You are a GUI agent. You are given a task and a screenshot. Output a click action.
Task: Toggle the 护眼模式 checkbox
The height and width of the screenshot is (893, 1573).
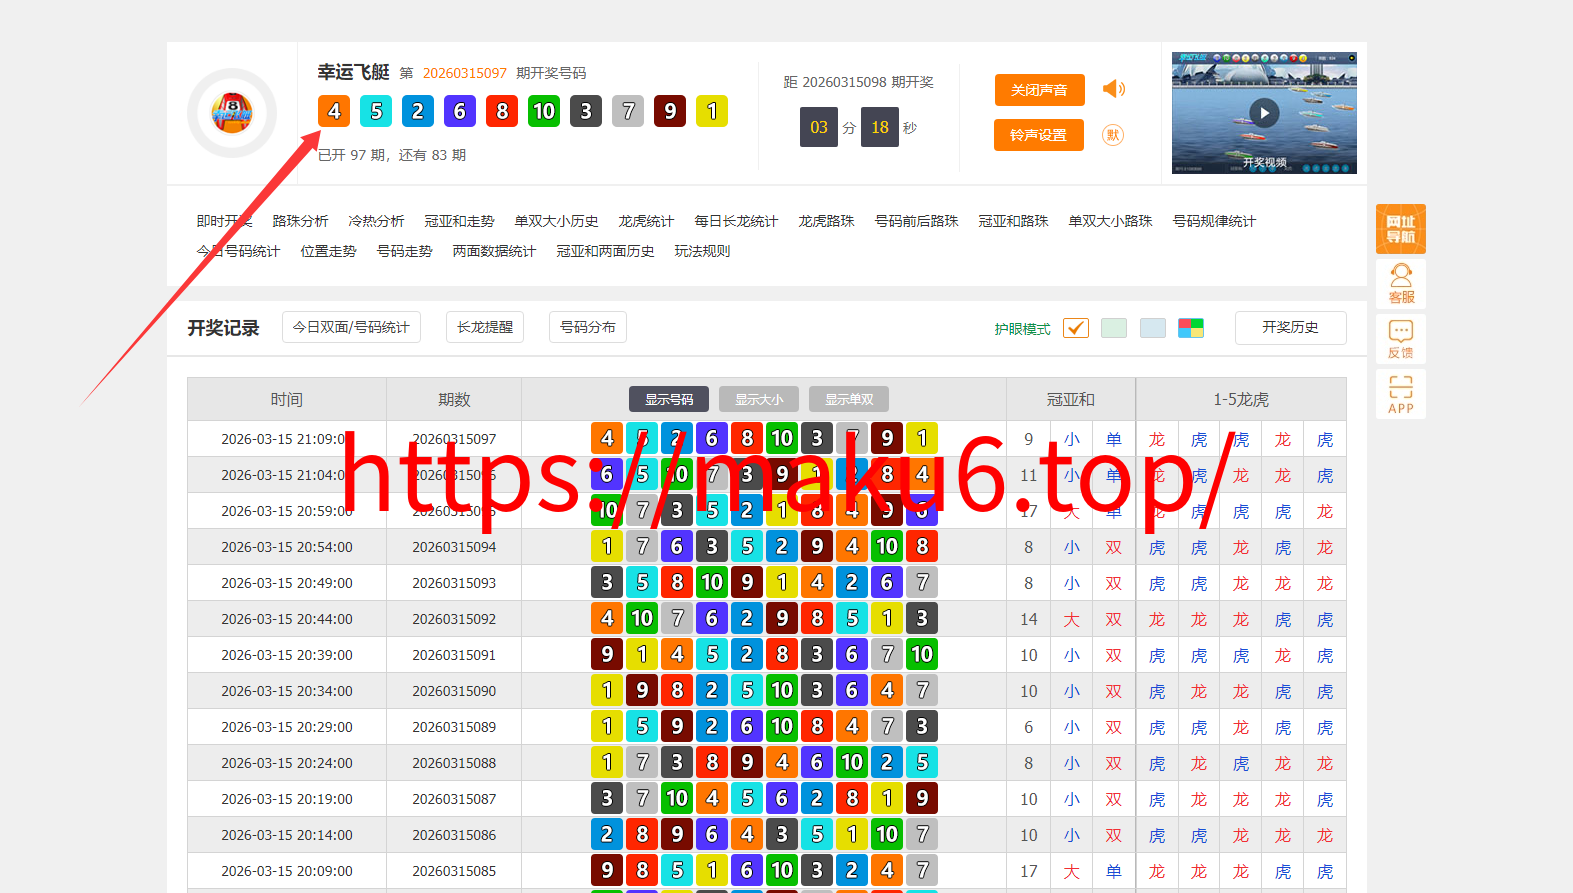point(1076,328)
